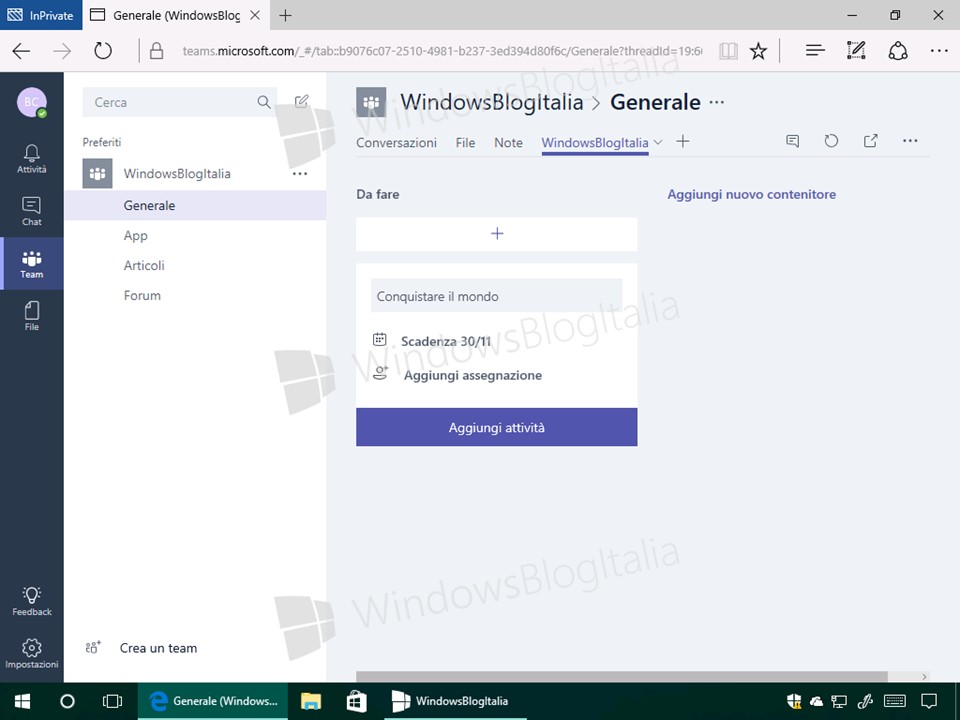Expand WindowsBlogItalia tab dropdown chevron
960x720 pixels.
(658, 142)
